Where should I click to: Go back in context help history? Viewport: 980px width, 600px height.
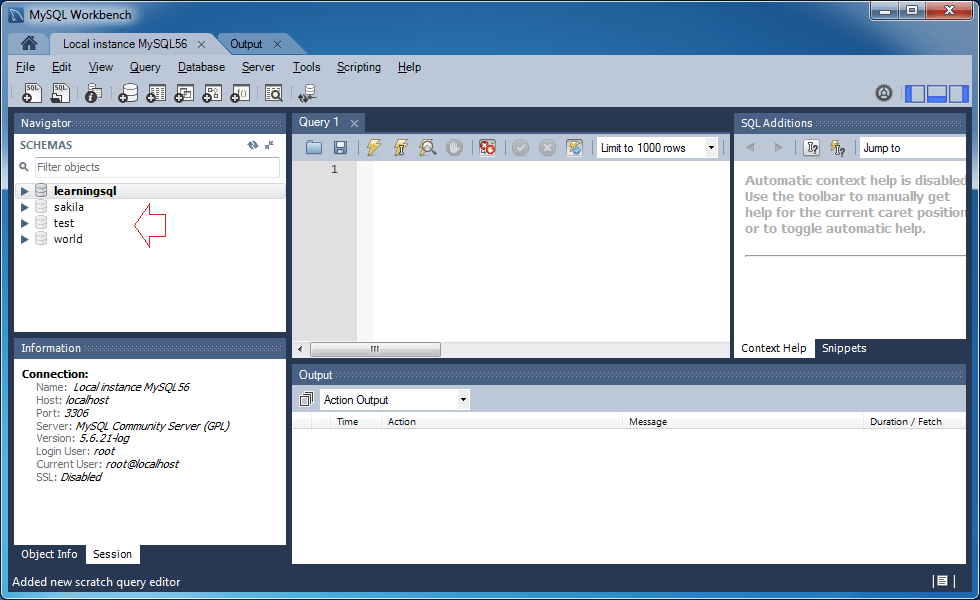coord(751,148)
